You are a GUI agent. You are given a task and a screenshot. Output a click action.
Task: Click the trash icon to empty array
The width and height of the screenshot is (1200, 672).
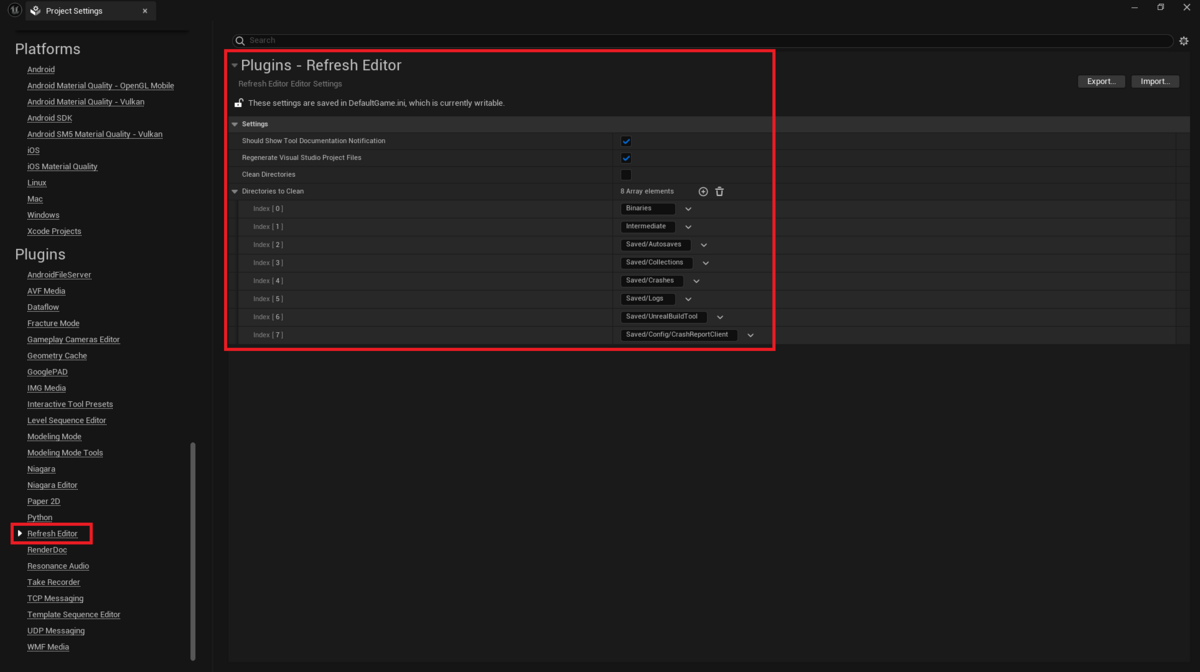(x=719, y=191)
